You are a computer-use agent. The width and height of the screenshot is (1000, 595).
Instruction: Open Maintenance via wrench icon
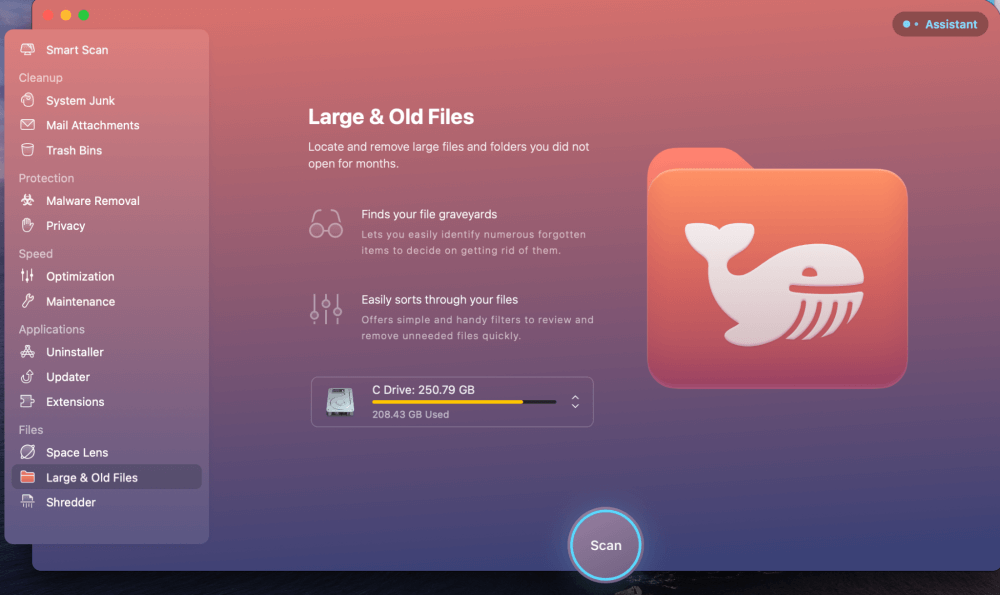tap(28, 302)
